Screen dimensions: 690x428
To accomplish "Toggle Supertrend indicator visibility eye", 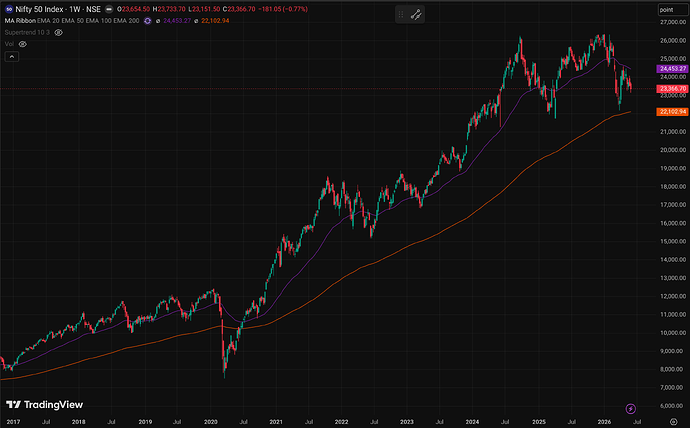I will point(59,33).
